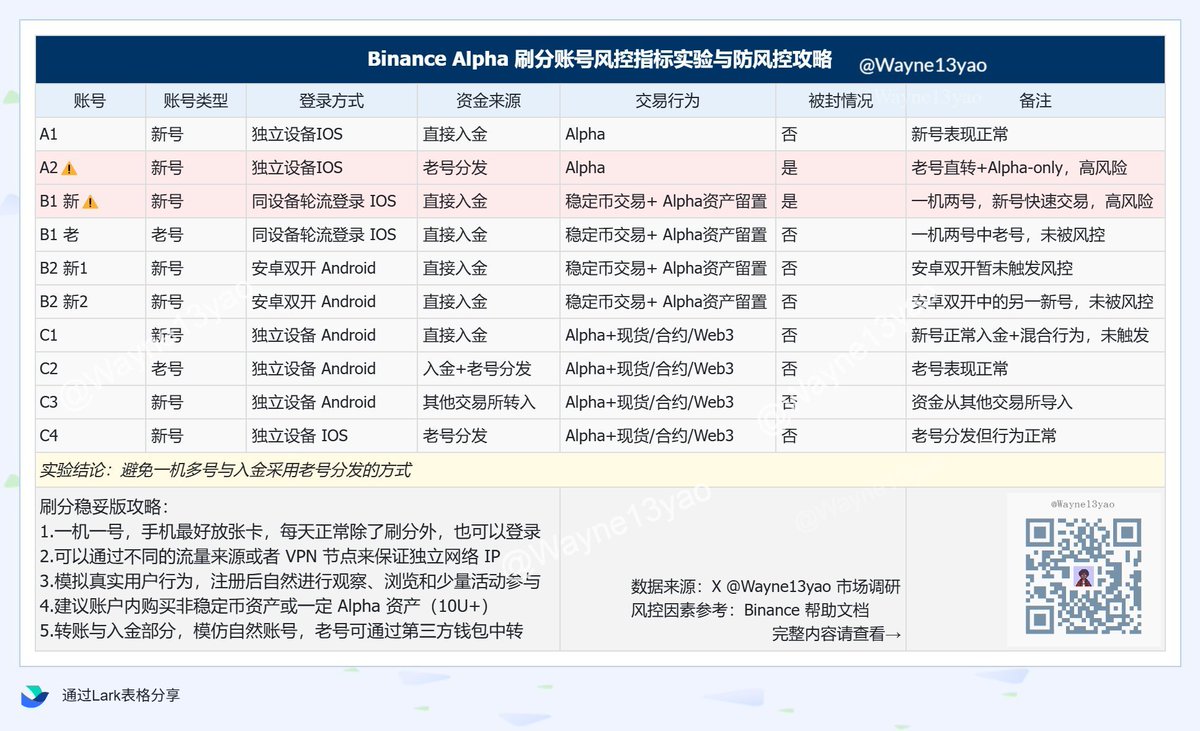Click the '完整内容请查看→' text
This screenshot has width=1200, height=731.
(836, 633)
